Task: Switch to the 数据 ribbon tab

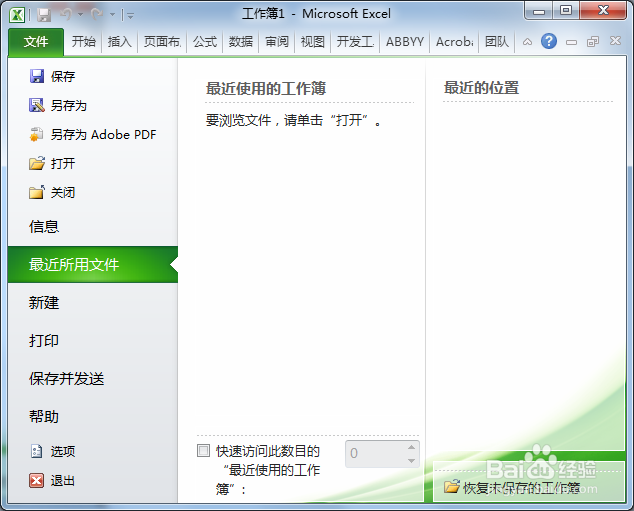Action: coord(241,42)
